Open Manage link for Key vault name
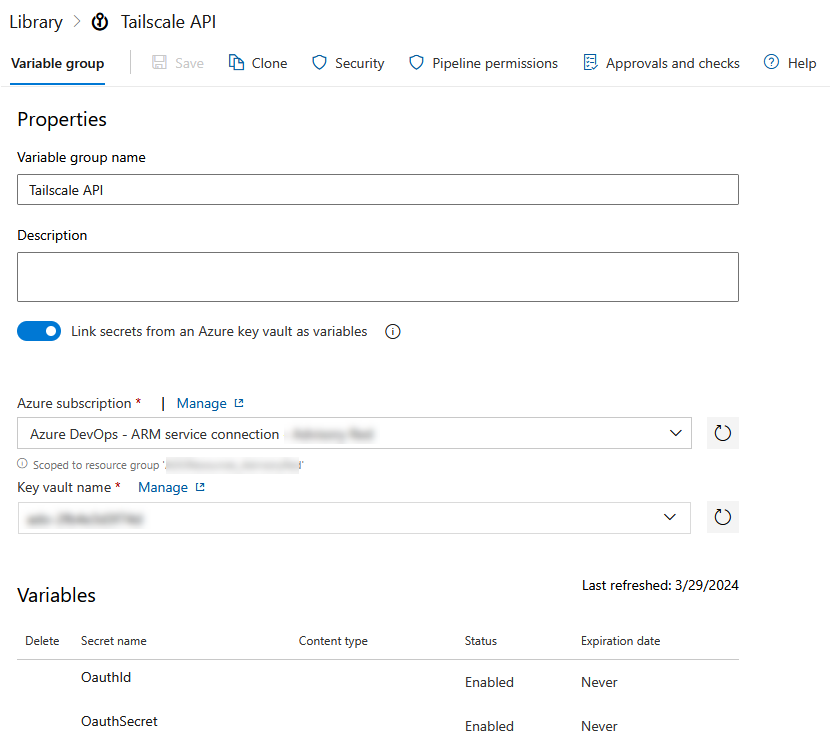This screenshot has width=830, height=747. pos(163,488)
